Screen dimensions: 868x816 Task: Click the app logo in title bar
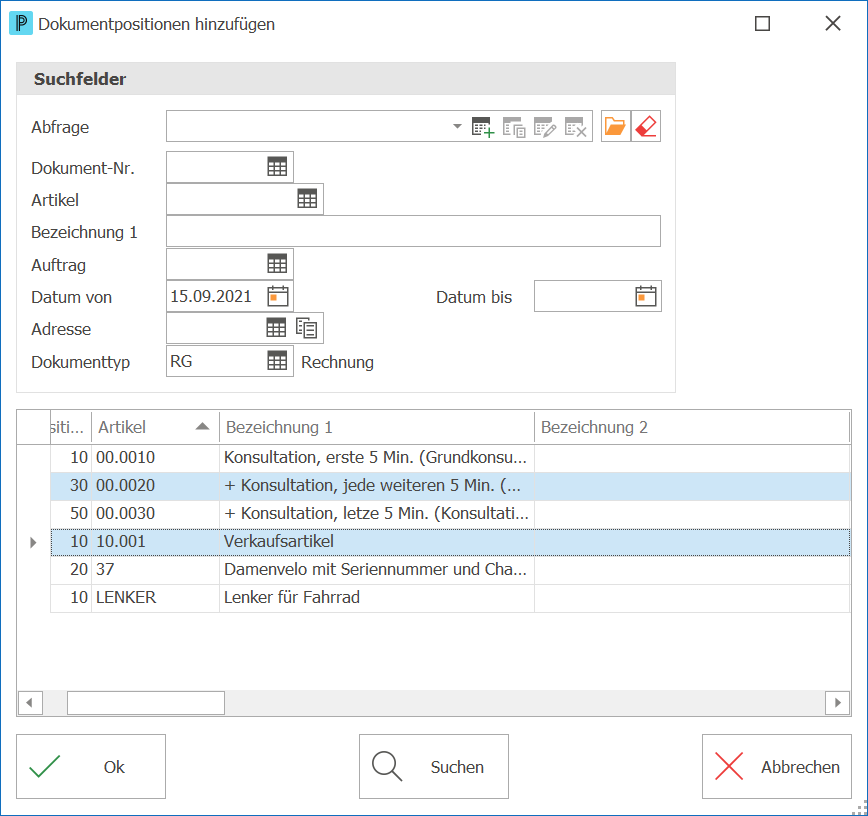tap(21, 23)
